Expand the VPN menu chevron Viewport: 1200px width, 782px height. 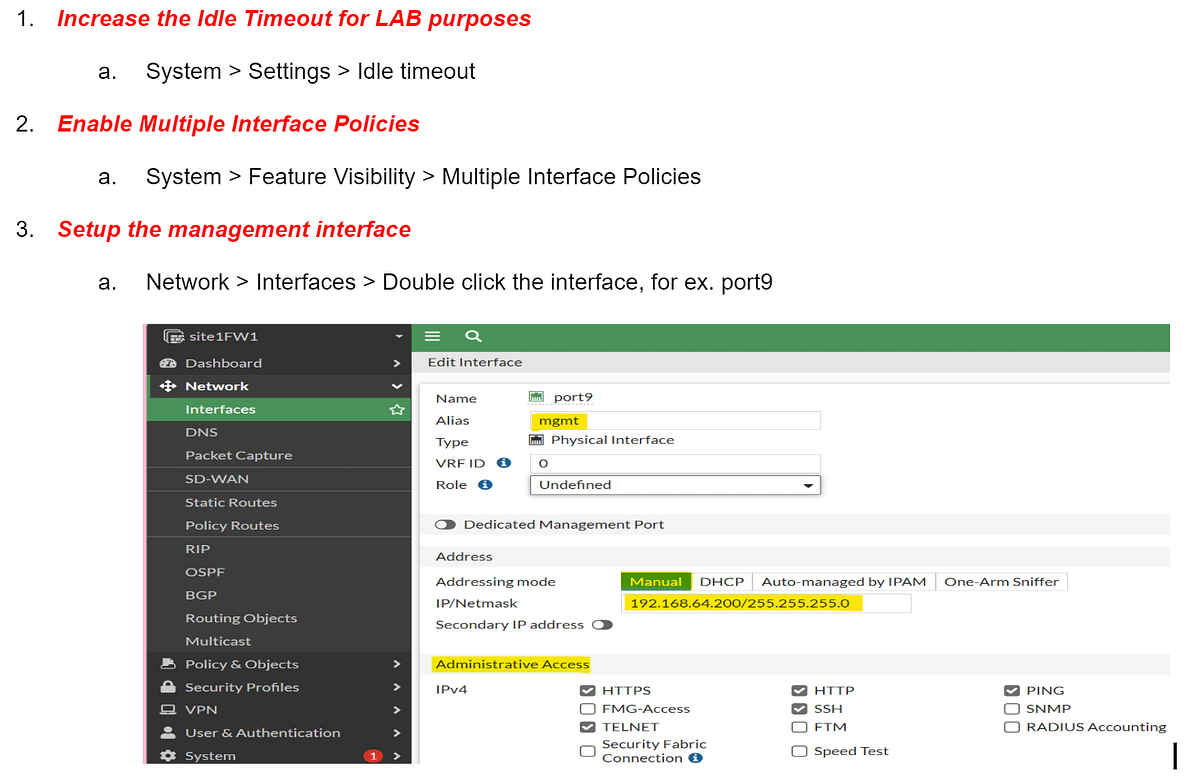tap(397, 710)
